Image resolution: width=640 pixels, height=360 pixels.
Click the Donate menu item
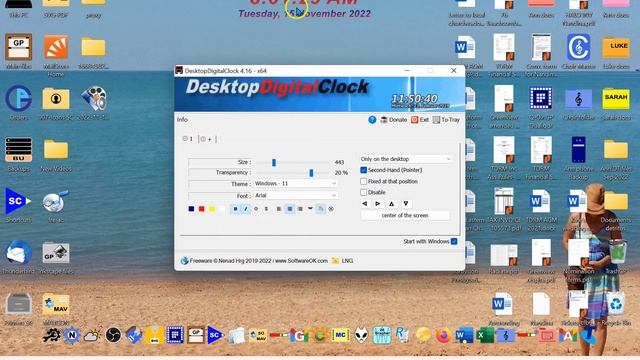pos(394,120)
